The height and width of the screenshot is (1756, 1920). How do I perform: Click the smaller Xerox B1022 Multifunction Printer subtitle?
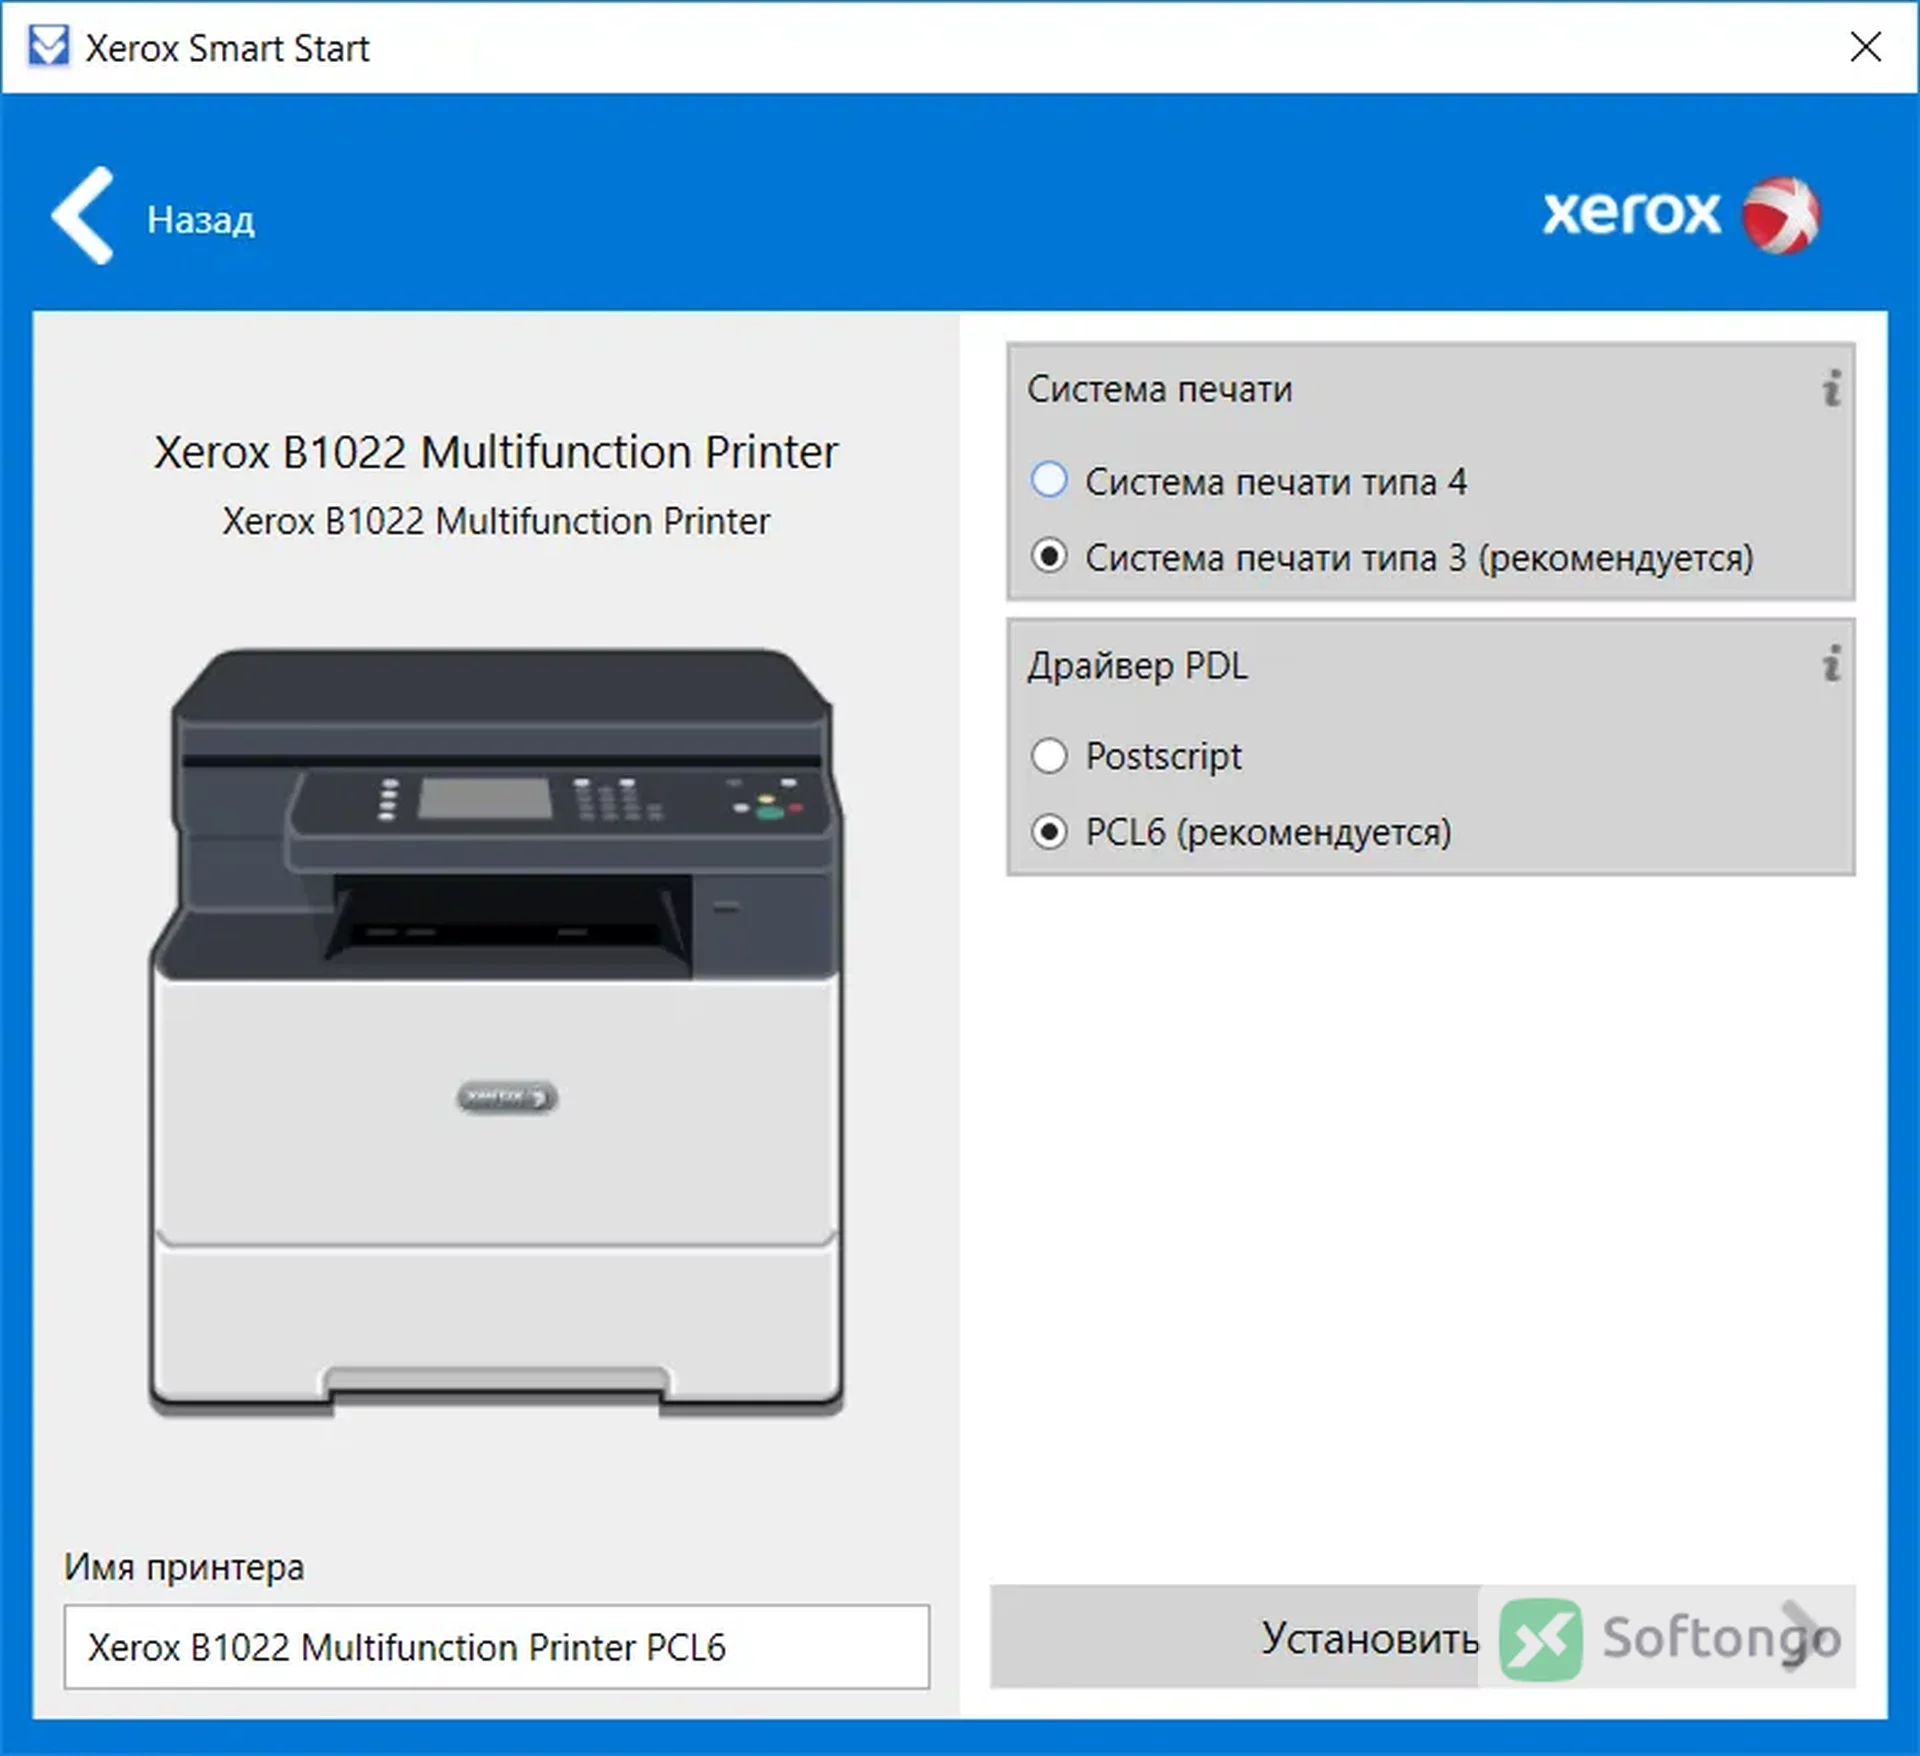[x=496, y=521]
